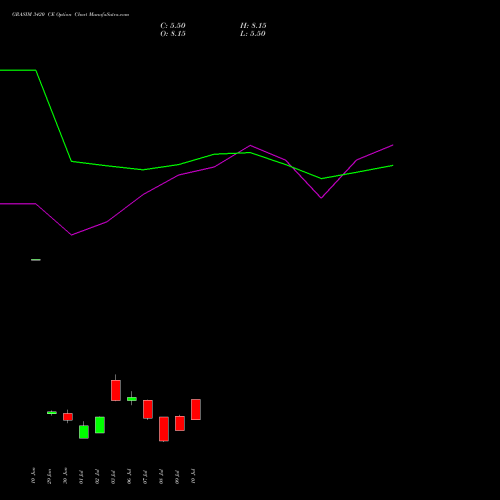This screenshot has width=500, height=500.
Task: Click the red candle above the 30 Jun label
Action: click(68, 417)
